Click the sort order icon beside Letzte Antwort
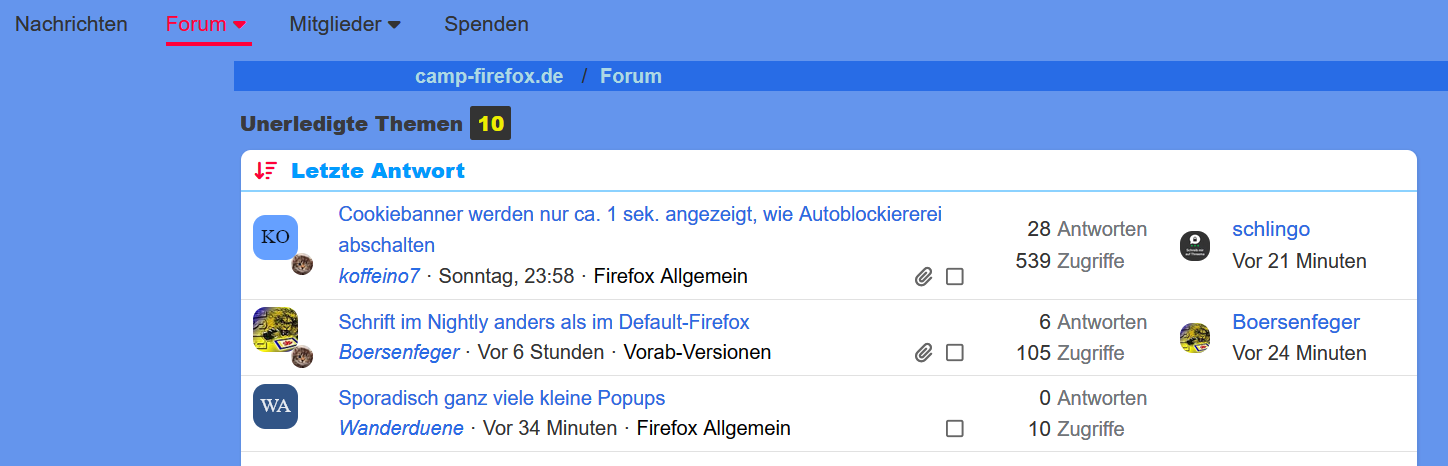This screenshot has height=466, width=1448. tap(265, 171)
